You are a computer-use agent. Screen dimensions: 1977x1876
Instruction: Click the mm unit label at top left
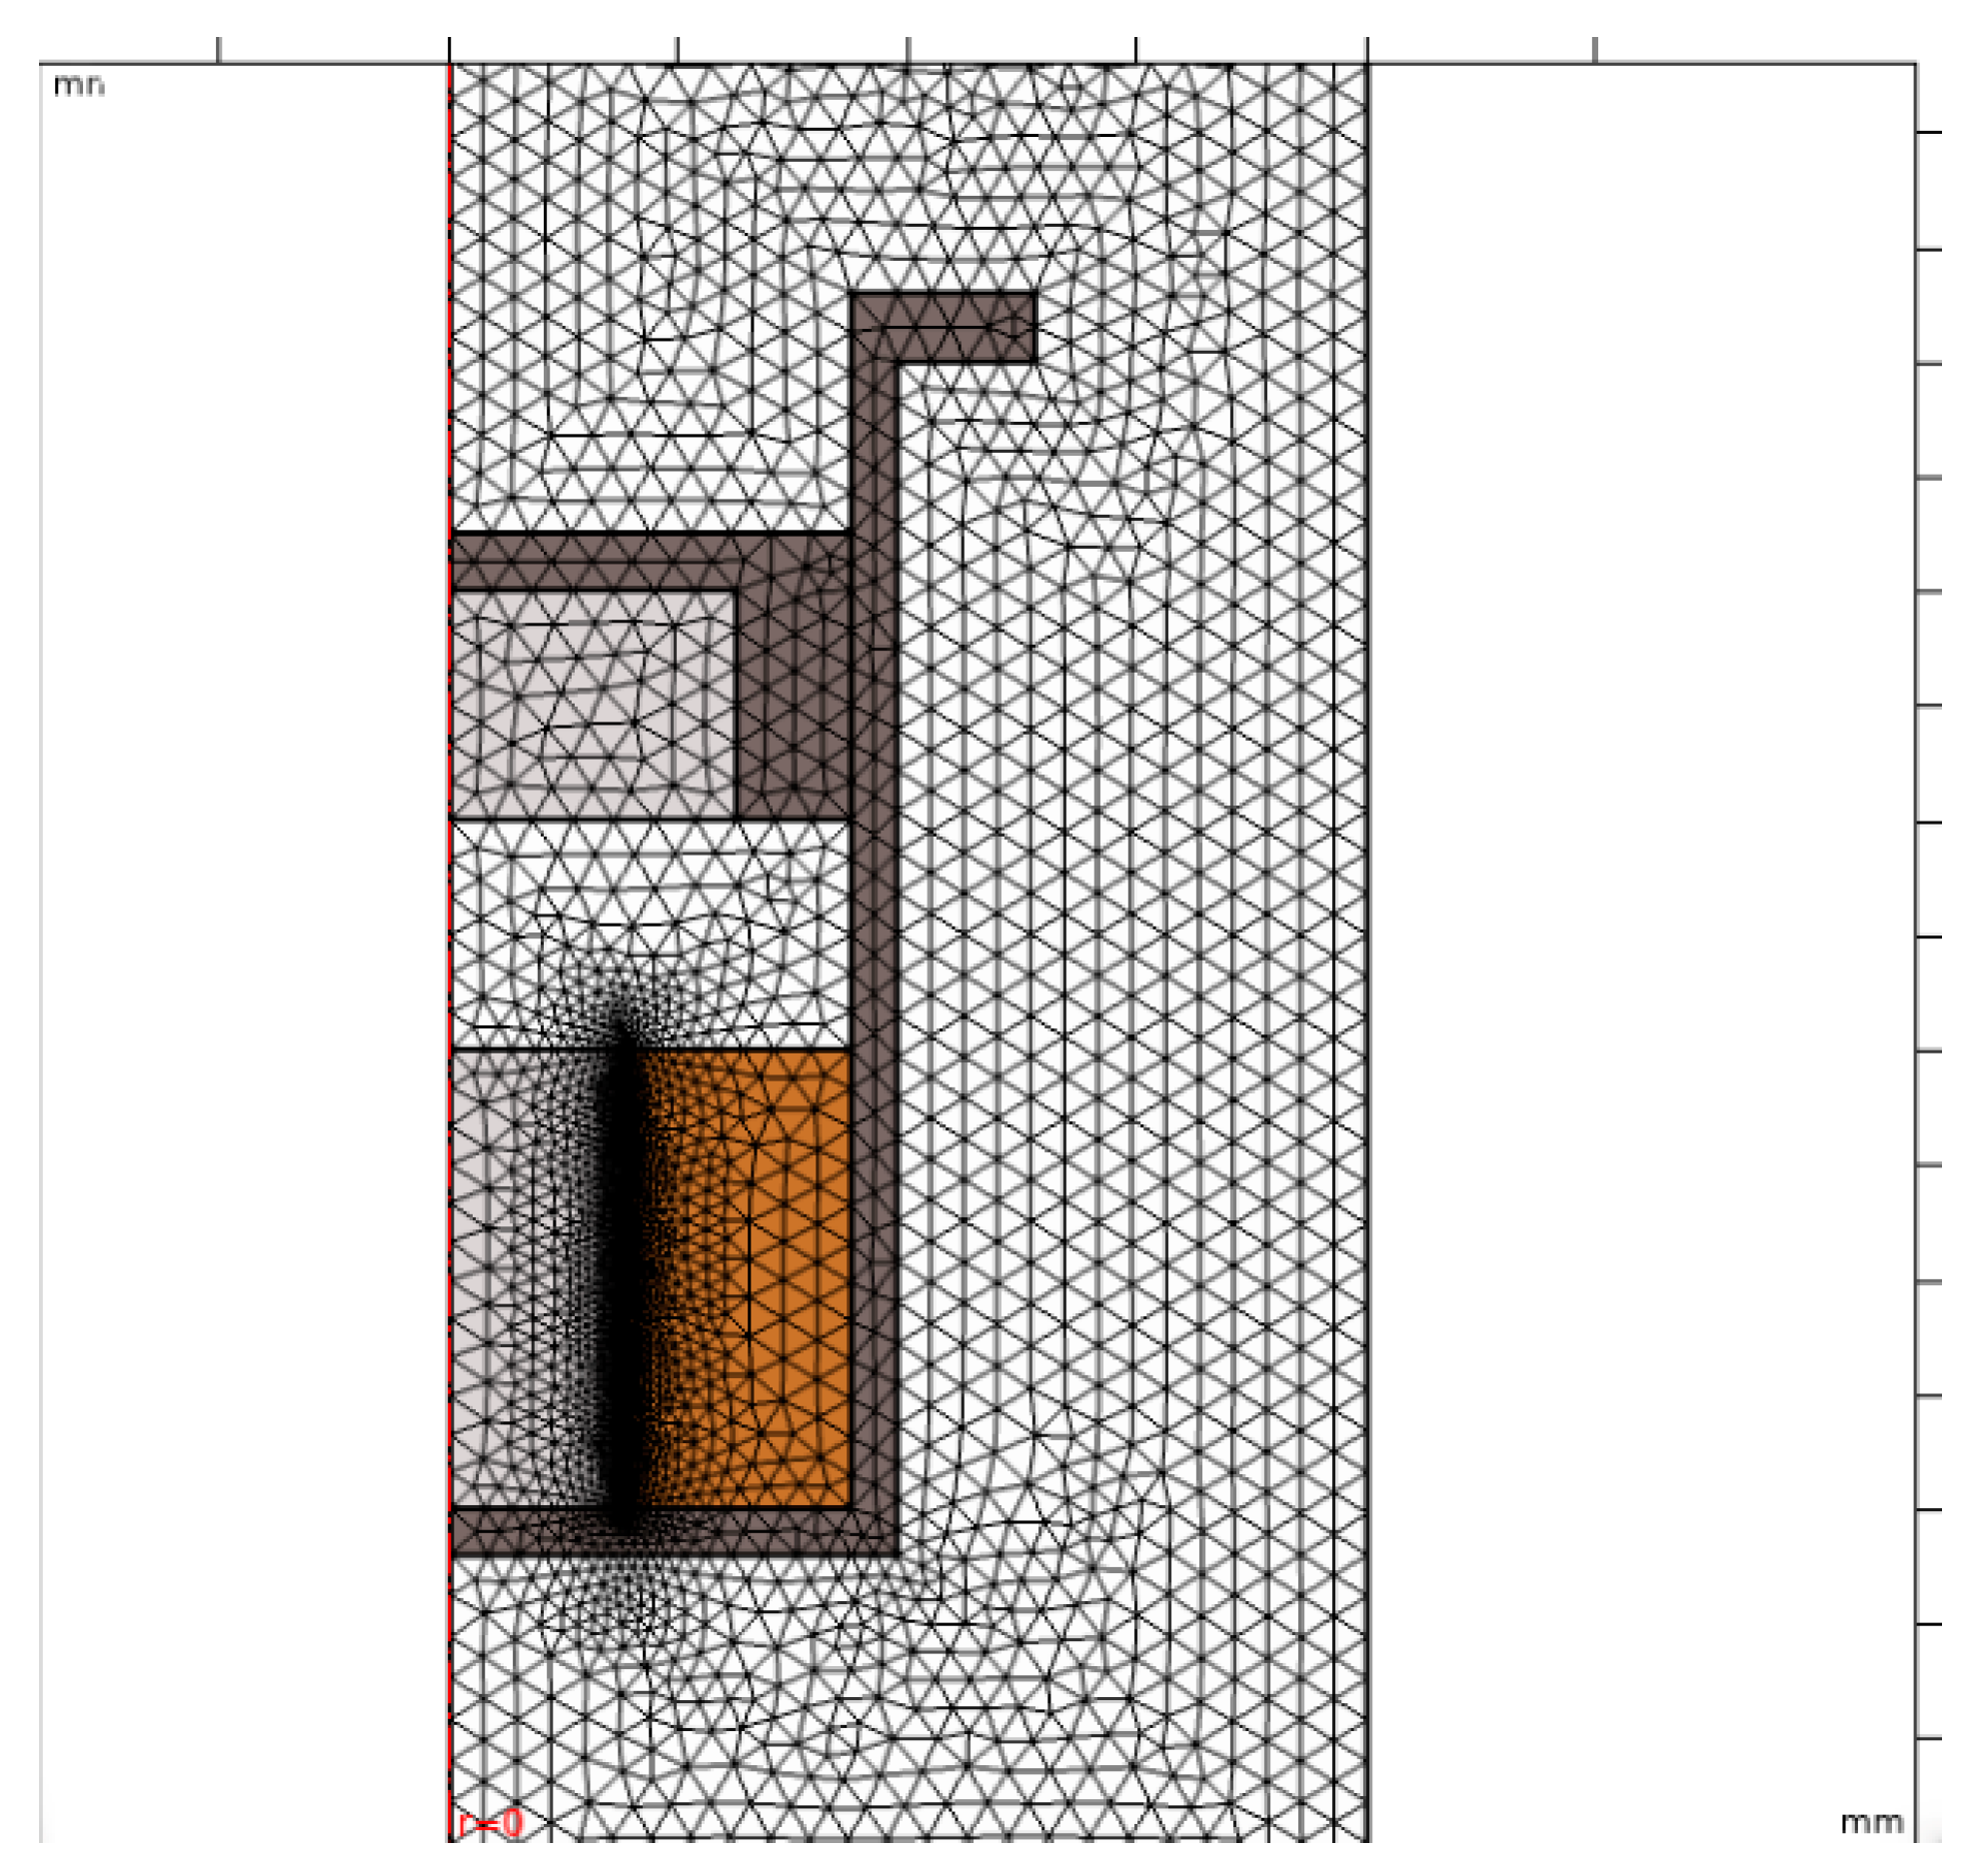point(78,85)
